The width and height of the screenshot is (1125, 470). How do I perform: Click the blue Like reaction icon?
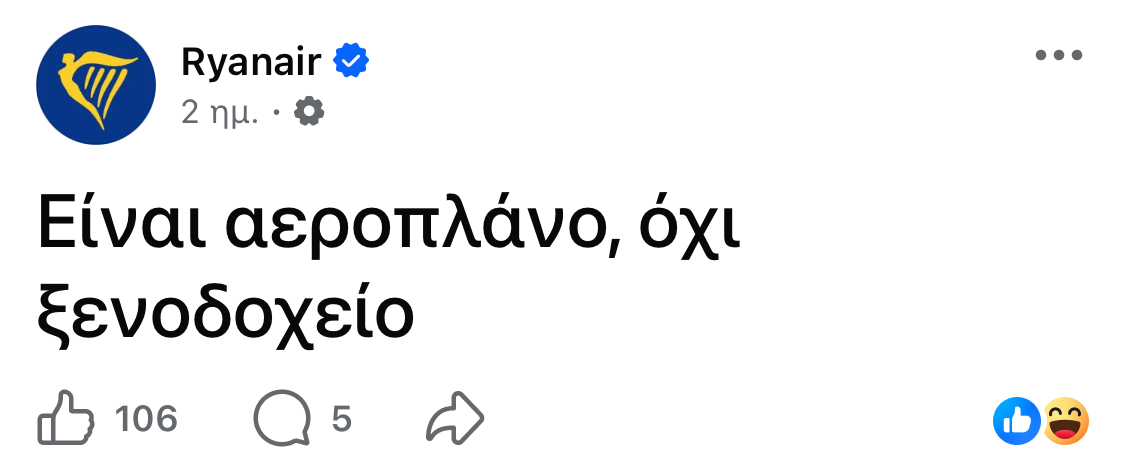1016,421
